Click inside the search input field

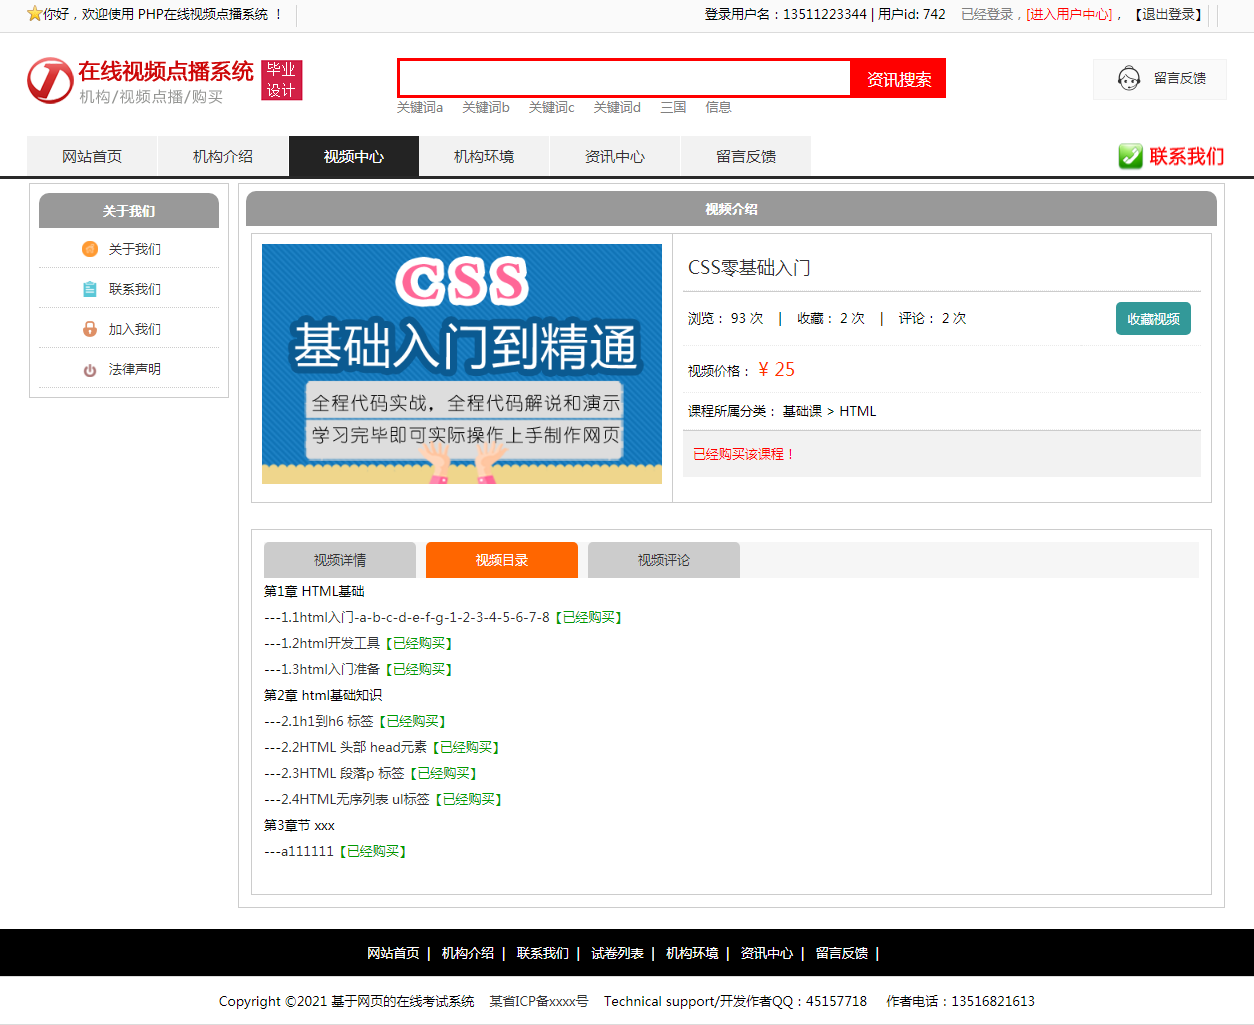pyautogui.click(x=620, y=77)
